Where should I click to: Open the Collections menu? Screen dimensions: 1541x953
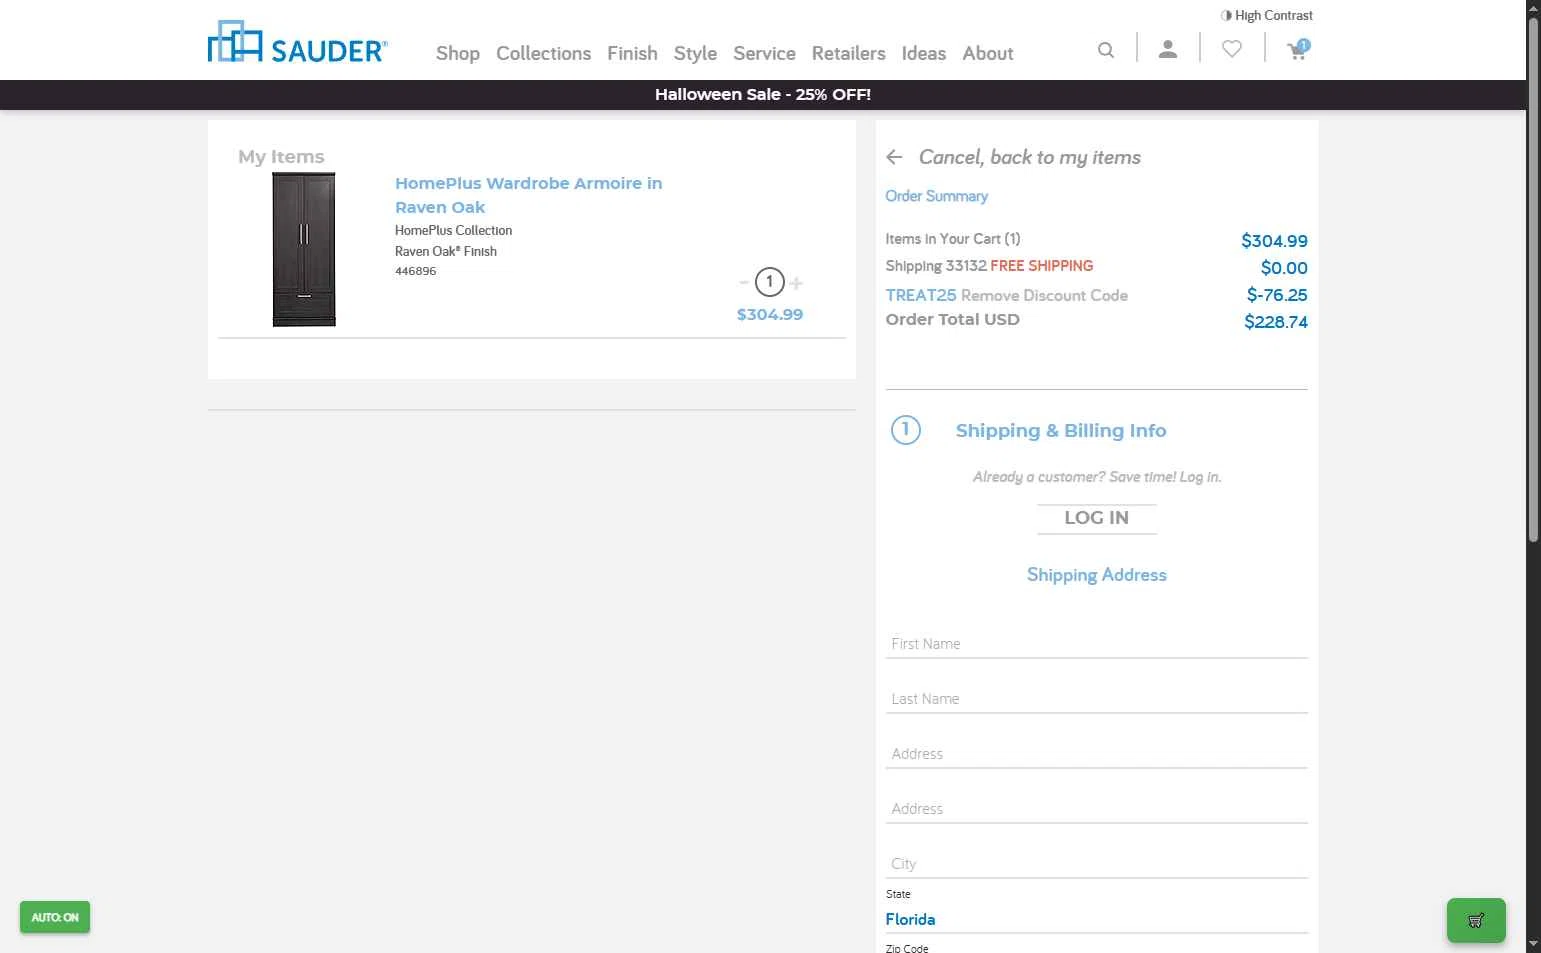click(x=543, y=53)
